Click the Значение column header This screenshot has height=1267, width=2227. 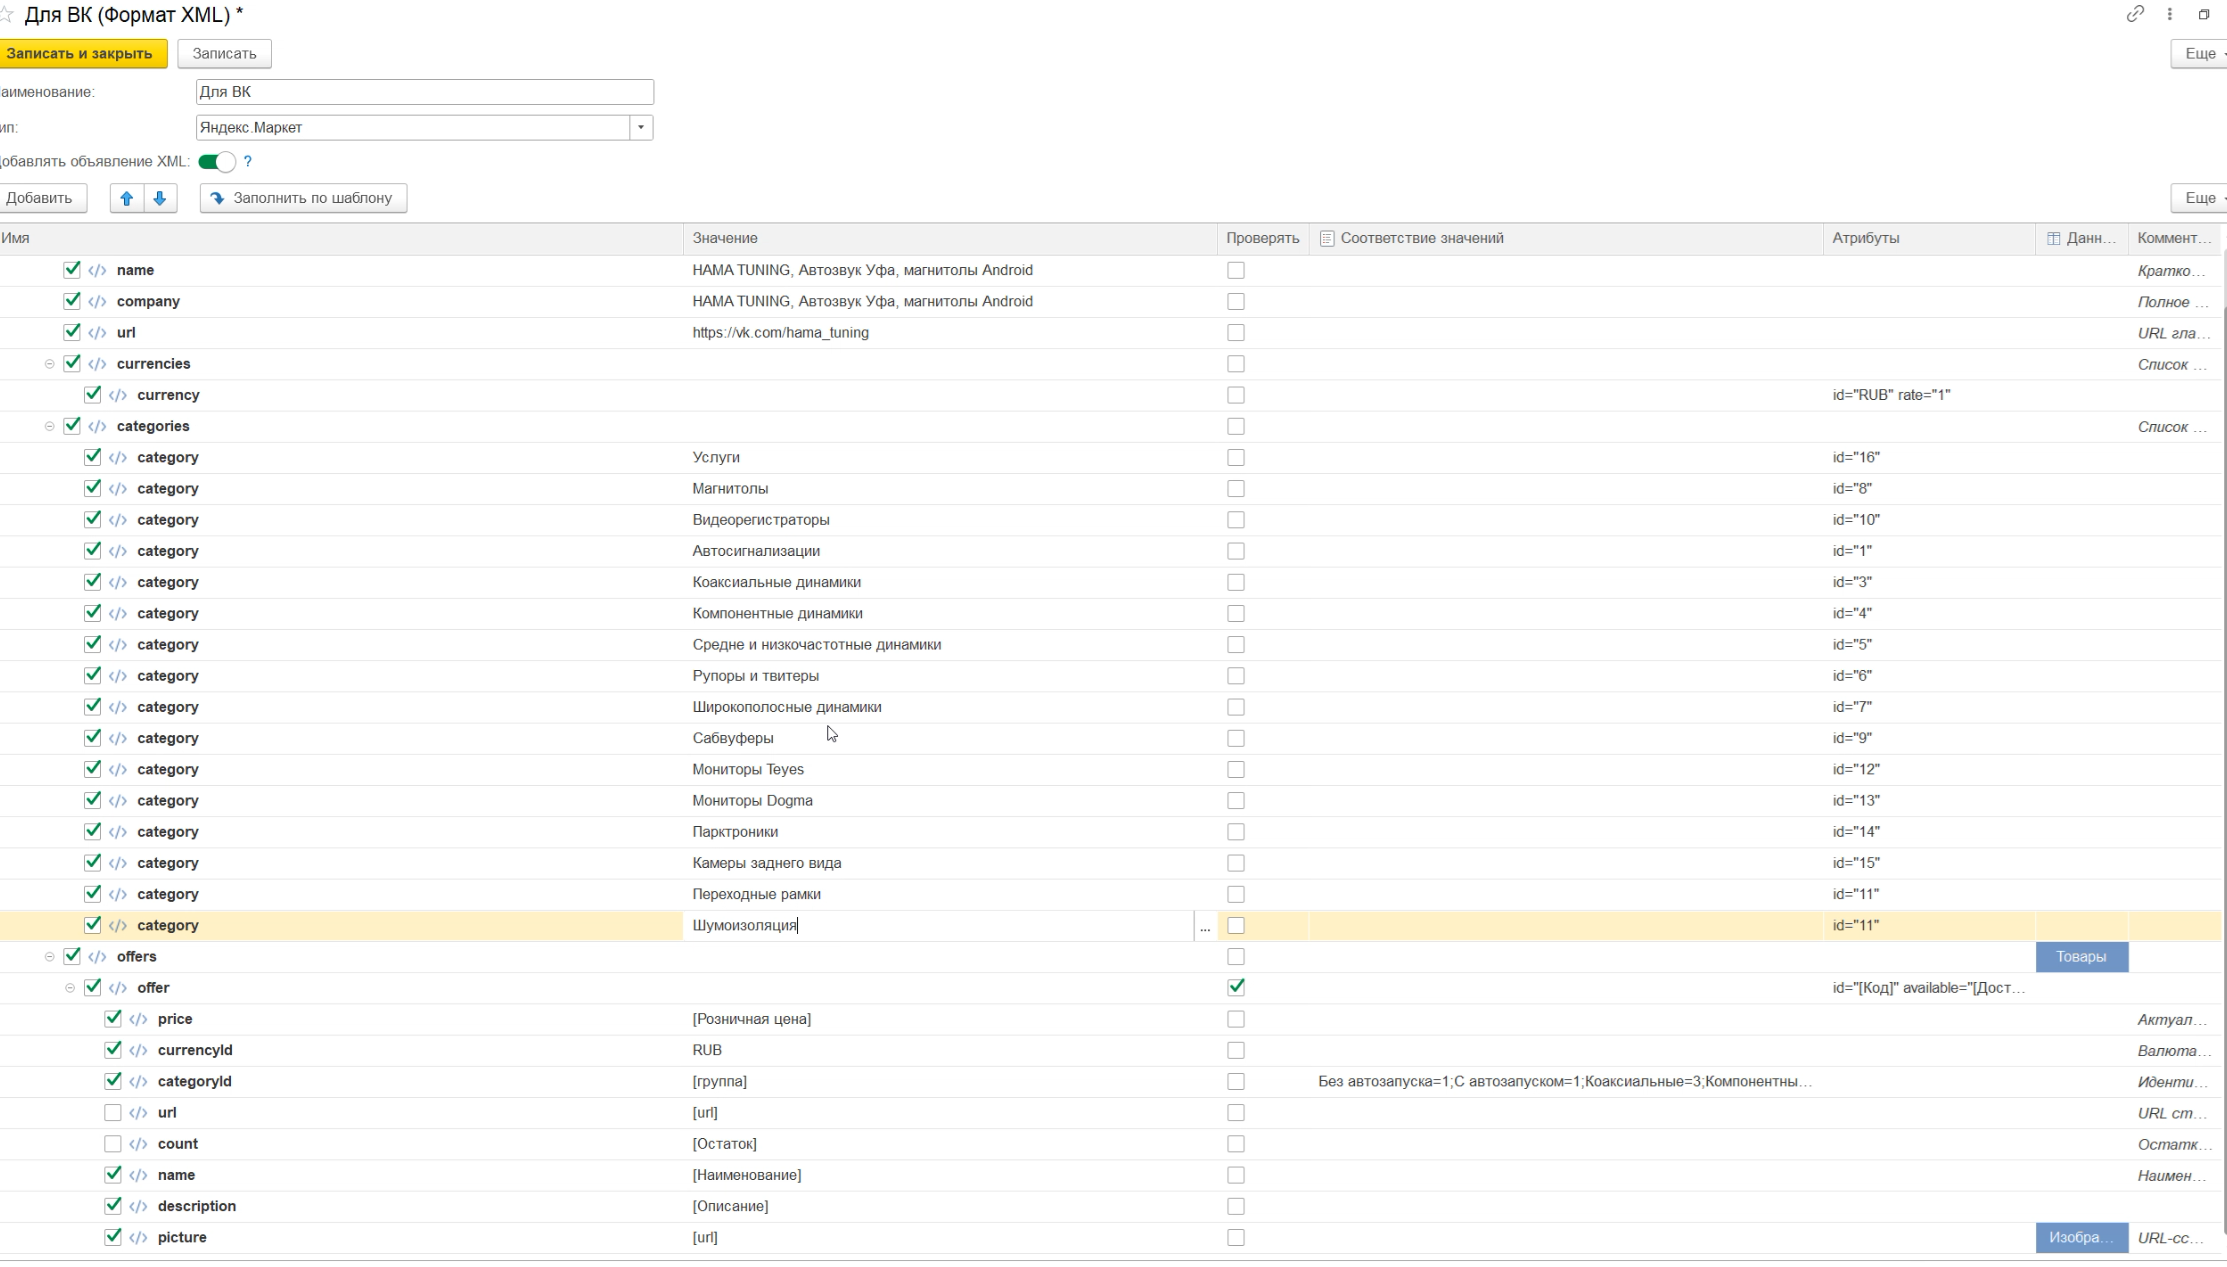coord(950,238)
